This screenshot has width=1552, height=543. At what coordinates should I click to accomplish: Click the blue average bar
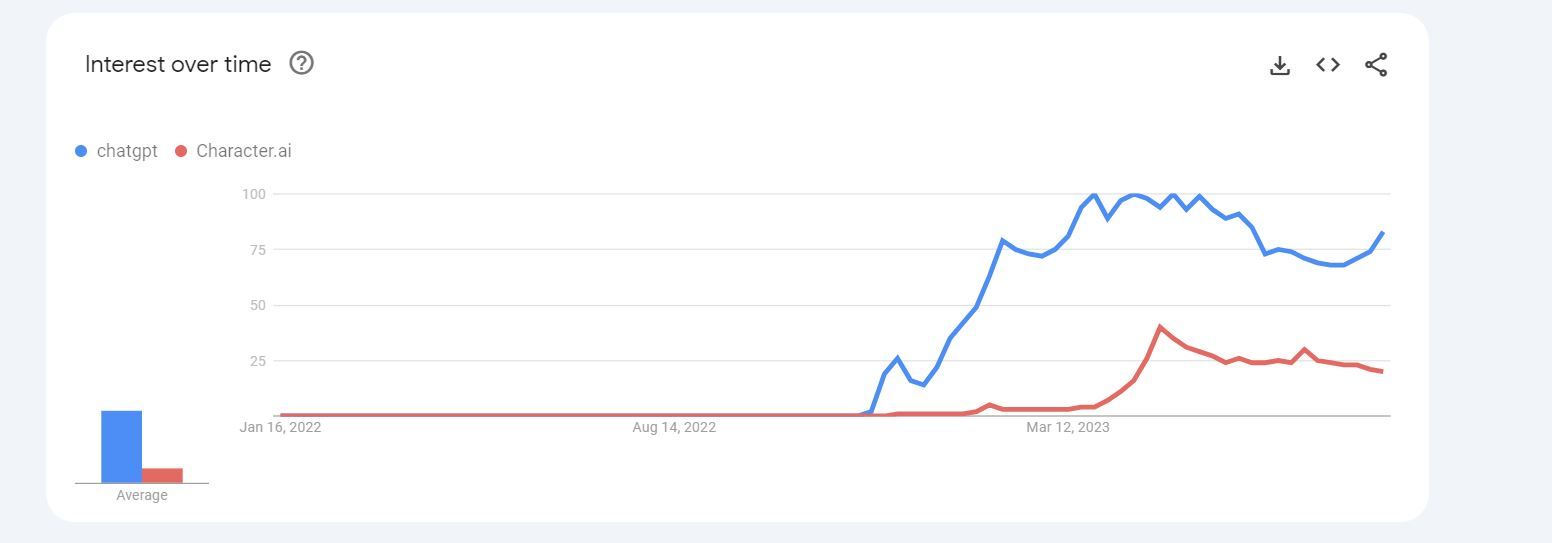(121, 446)
